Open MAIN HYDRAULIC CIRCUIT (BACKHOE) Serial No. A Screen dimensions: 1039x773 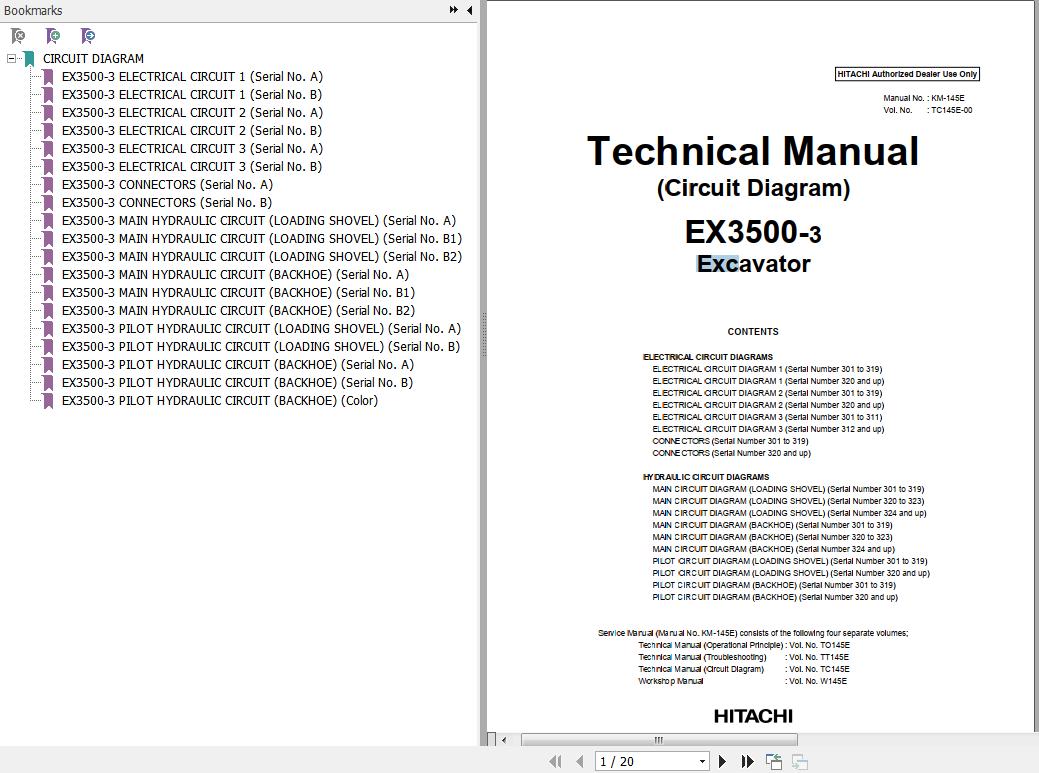click(x=235, y=274)
